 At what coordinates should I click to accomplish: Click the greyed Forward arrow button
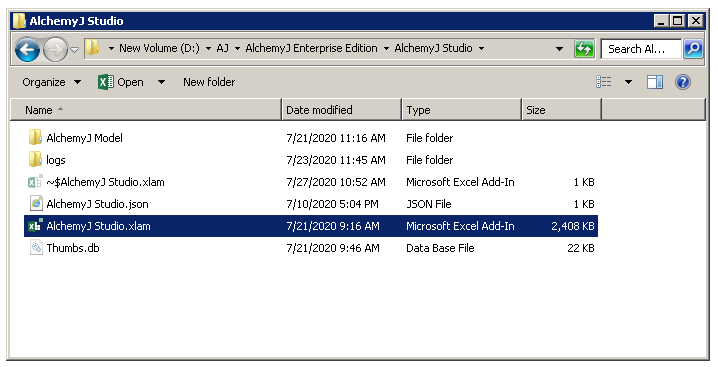[x=55, y=49]
